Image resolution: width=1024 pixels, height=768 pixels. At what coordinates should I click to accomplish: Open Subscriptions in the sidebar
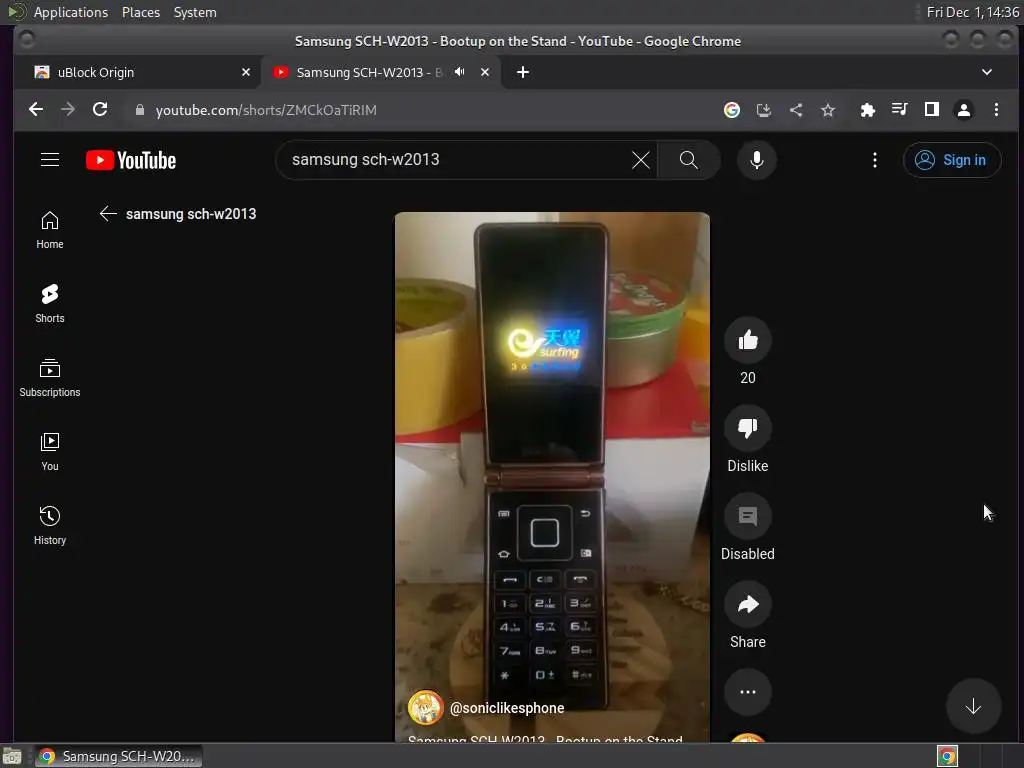(50, 377)
